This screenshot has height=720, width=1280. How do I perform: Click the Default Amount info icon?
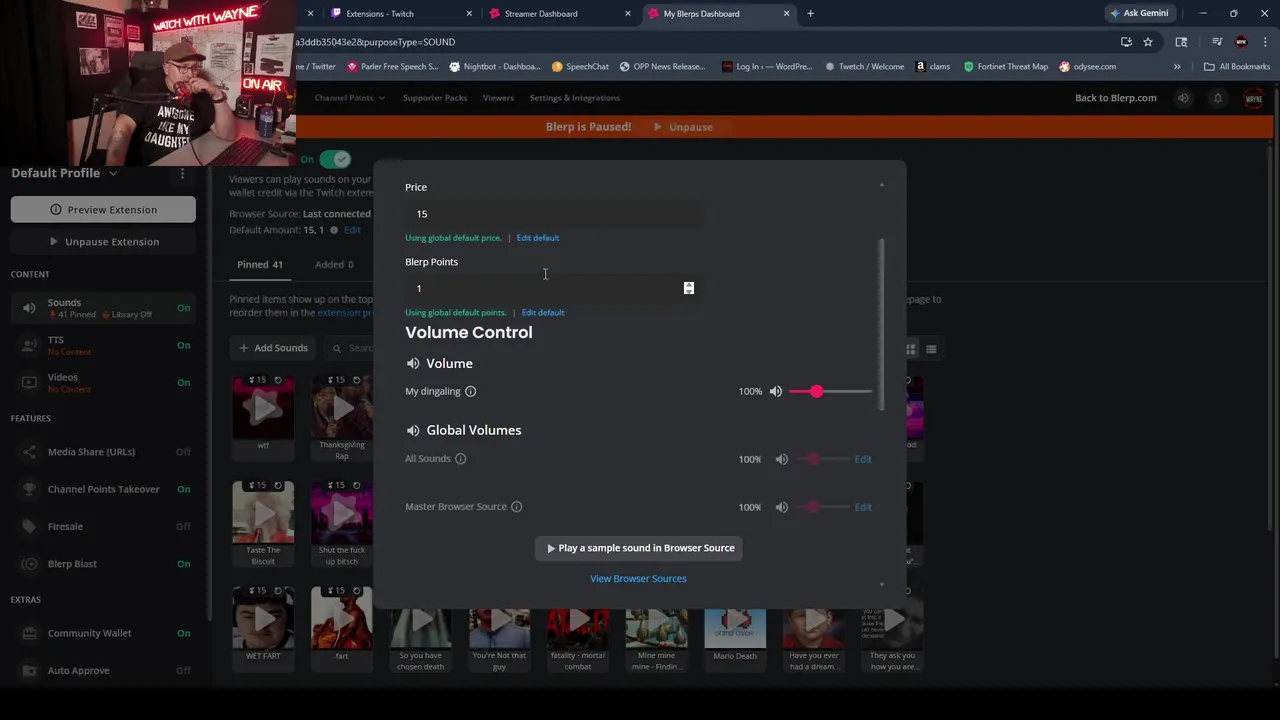pyautogui.click(x=334, y=230)
